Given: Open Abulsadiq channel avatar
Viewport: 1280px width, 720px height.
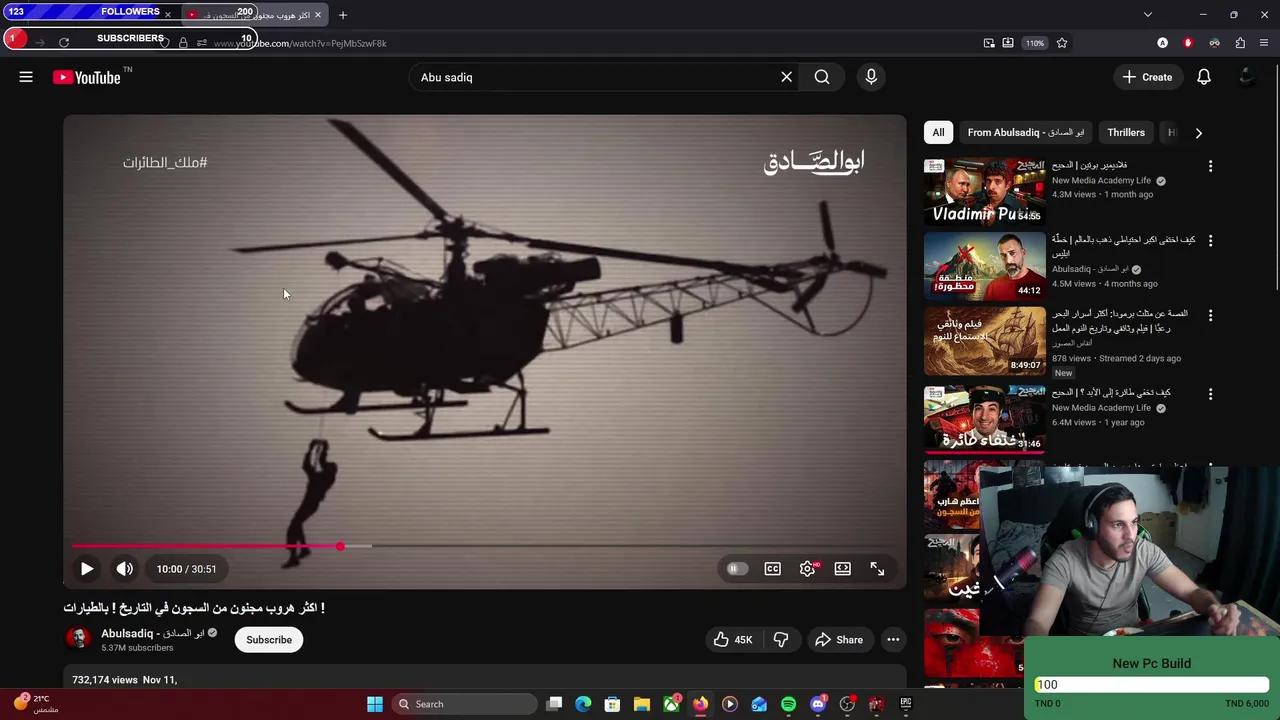Looking at the screenshot, I should [x=78, y=638].
